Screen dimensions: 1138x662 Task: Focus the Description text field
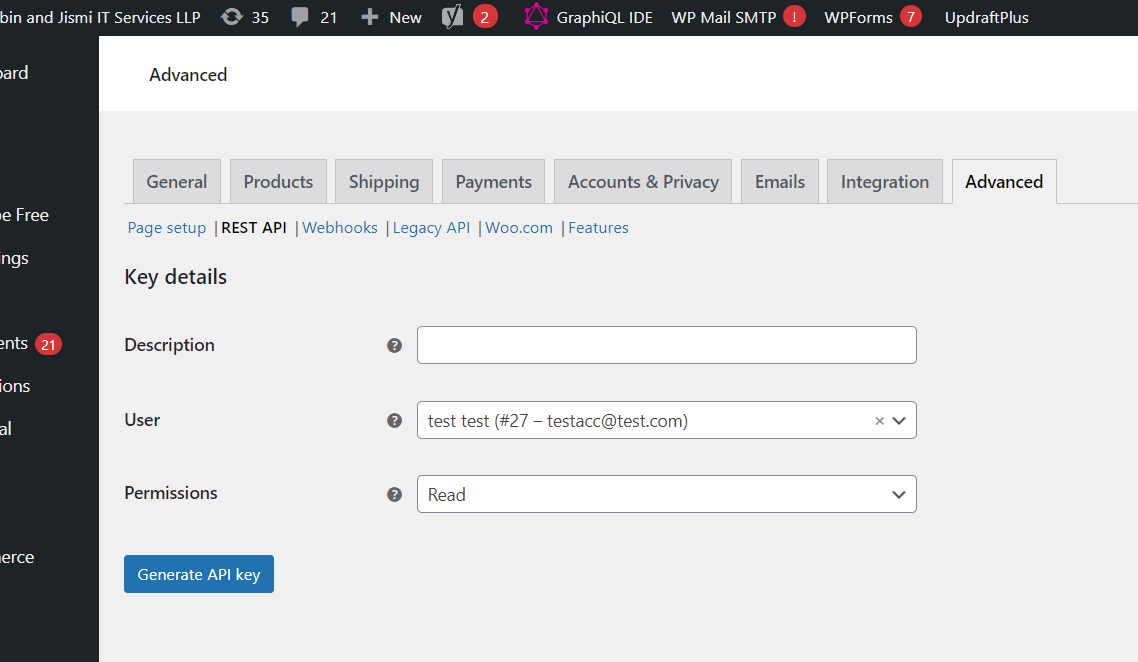(666, 345)
